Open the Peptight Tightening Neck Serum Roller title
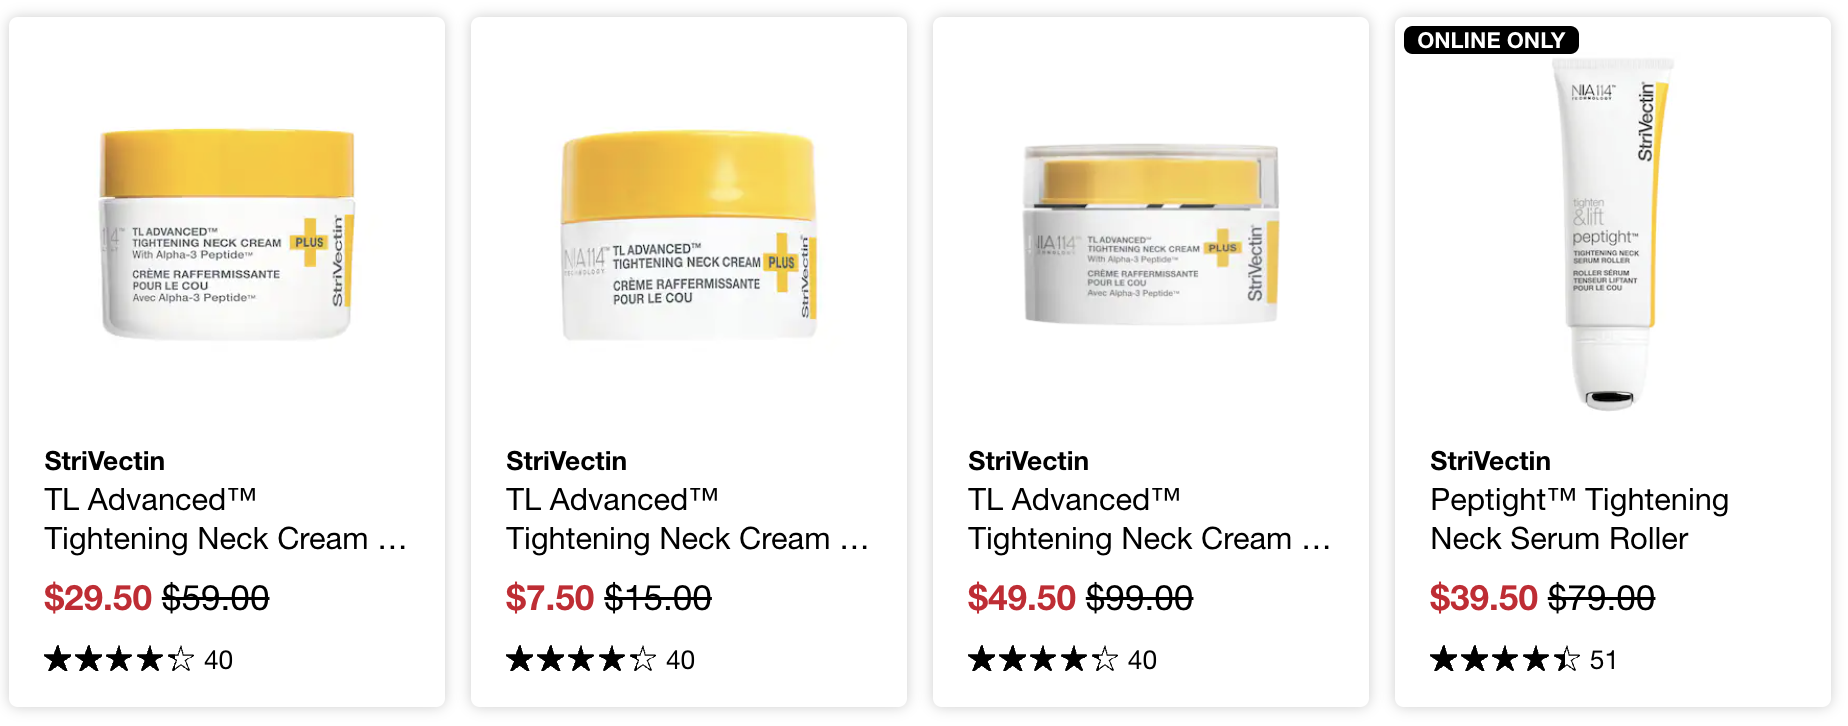Viewport: 1848px width, 726px height. [x=1579, y=519]
